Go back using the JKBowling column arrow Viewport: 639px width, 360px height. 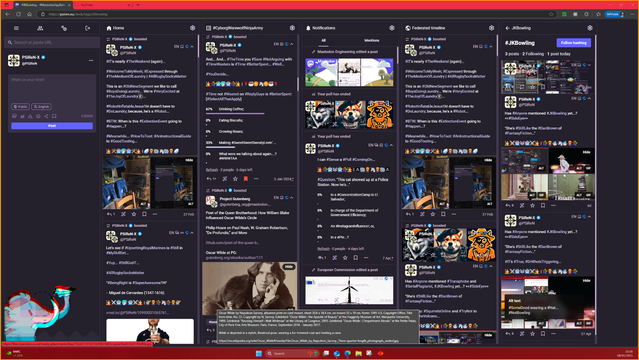tap(507, 28)
